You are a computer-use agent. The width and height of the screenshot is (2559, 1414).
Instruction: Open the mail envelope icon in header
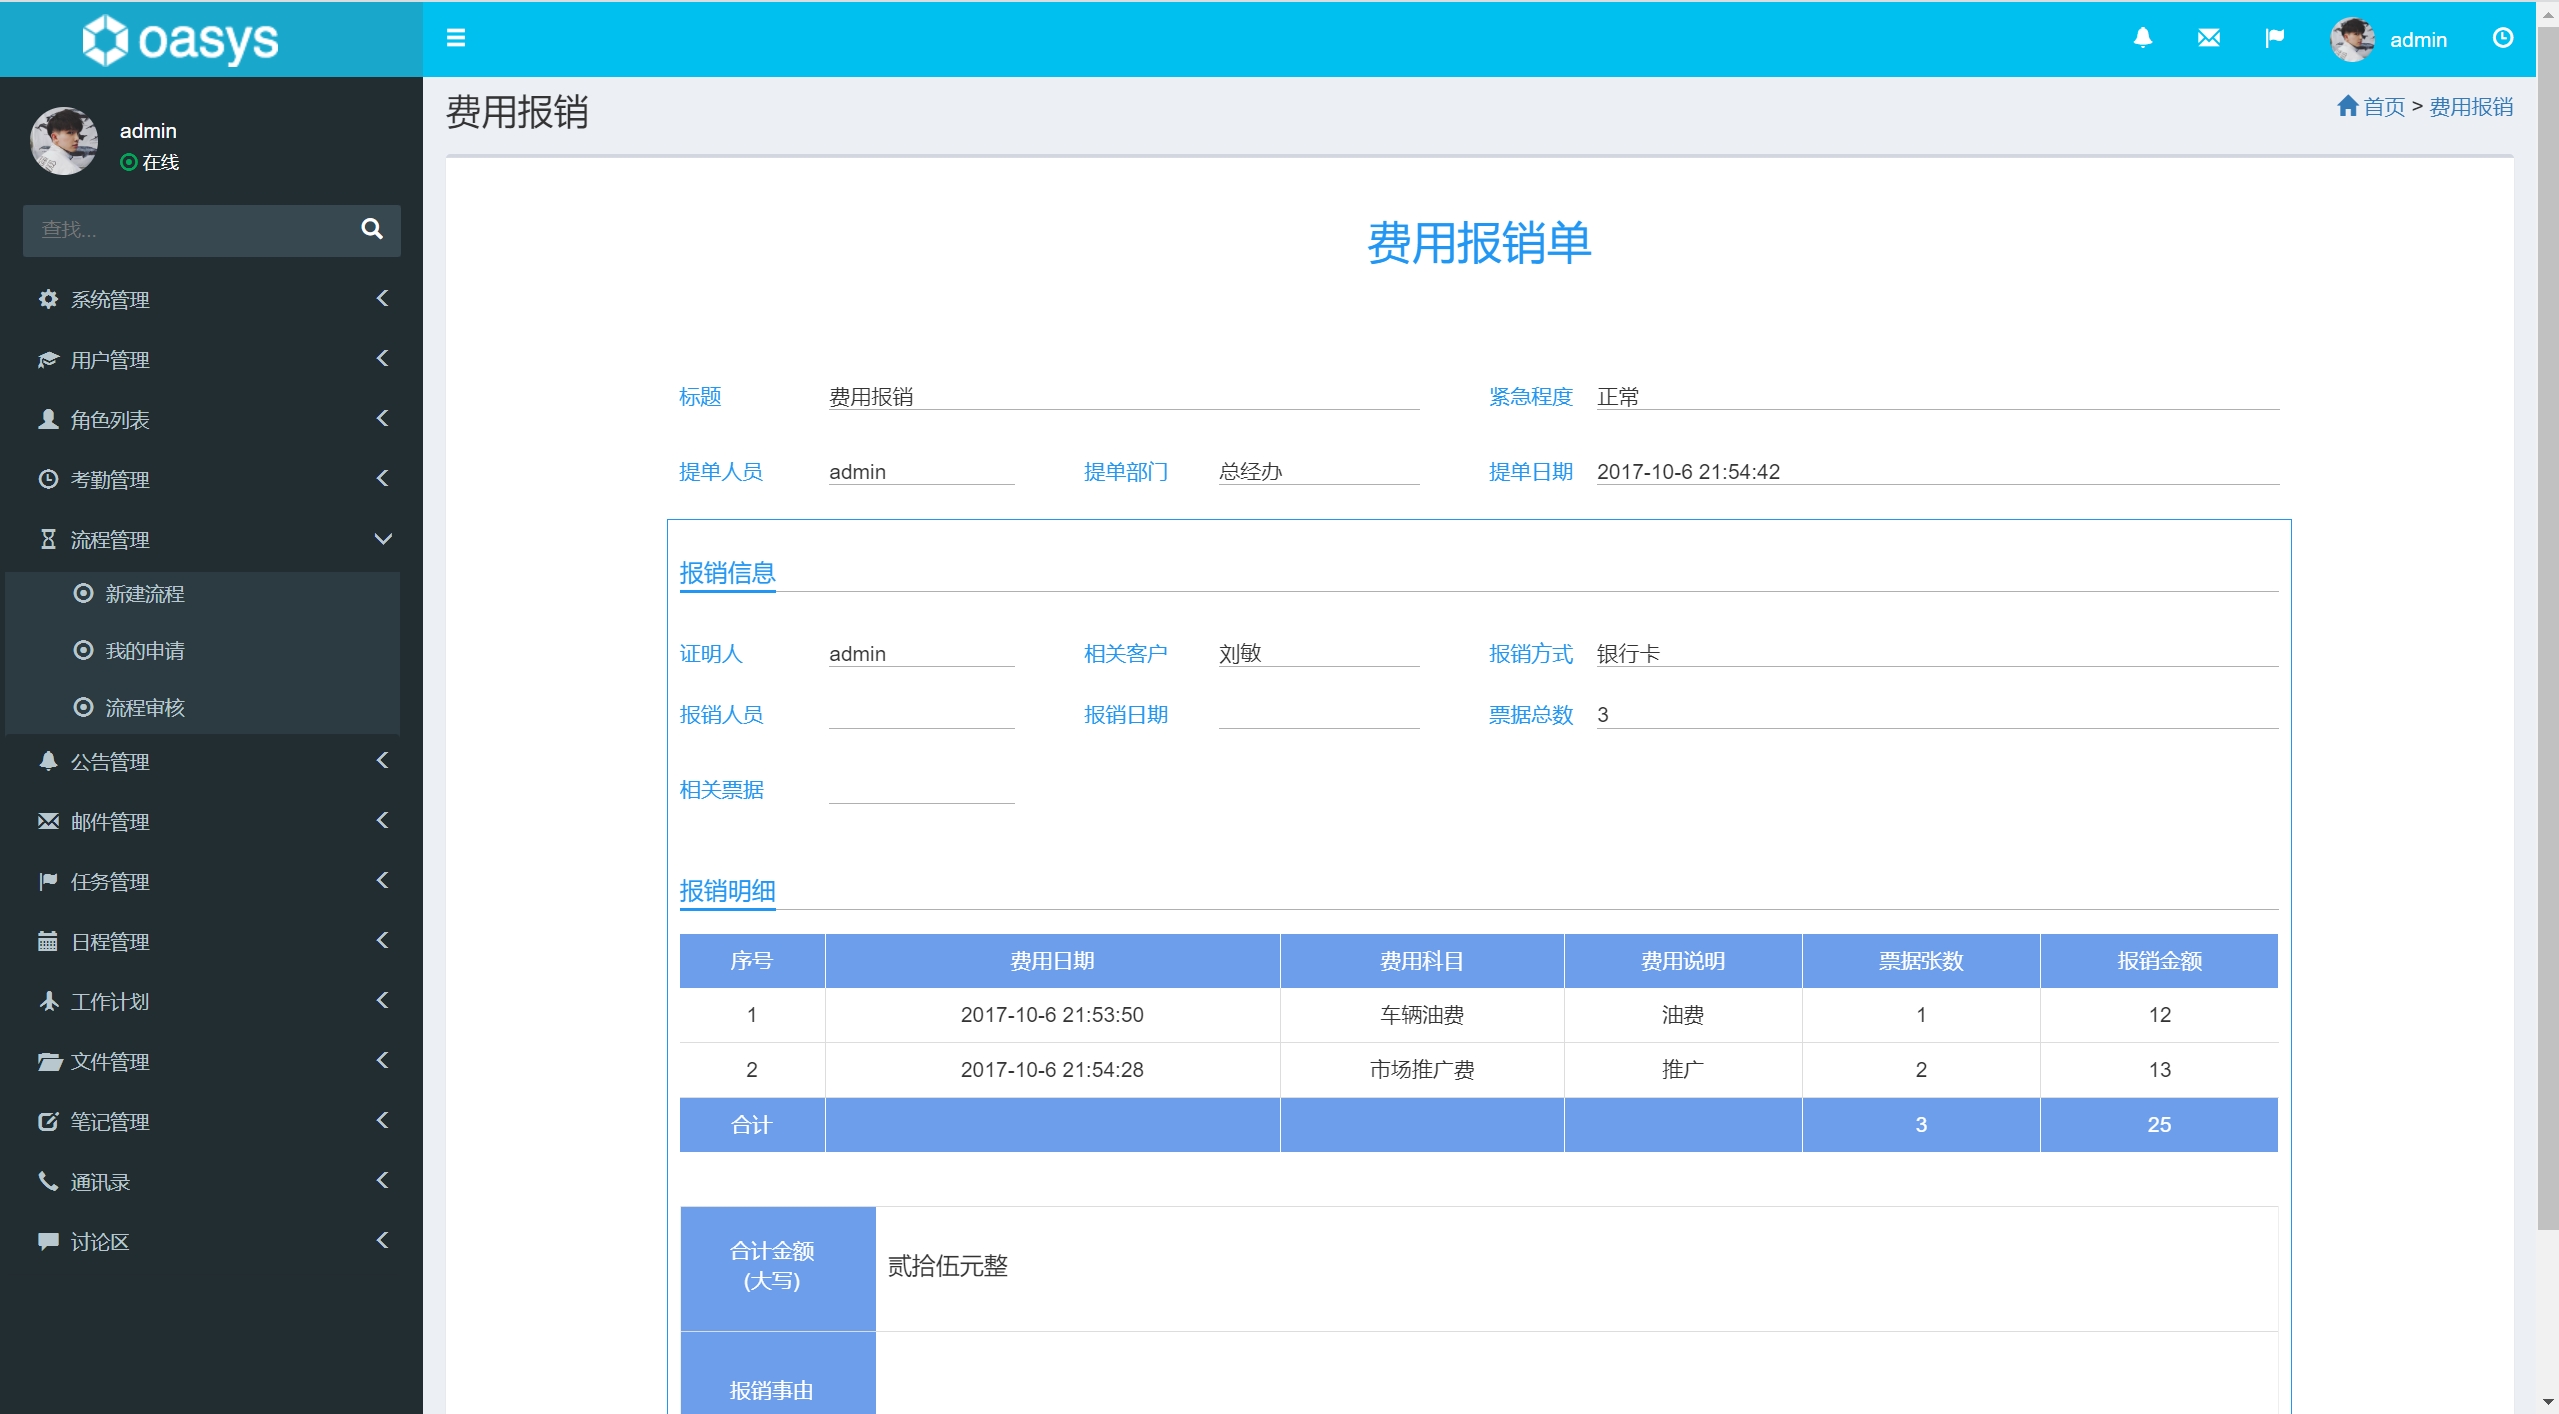point(2208,38)
